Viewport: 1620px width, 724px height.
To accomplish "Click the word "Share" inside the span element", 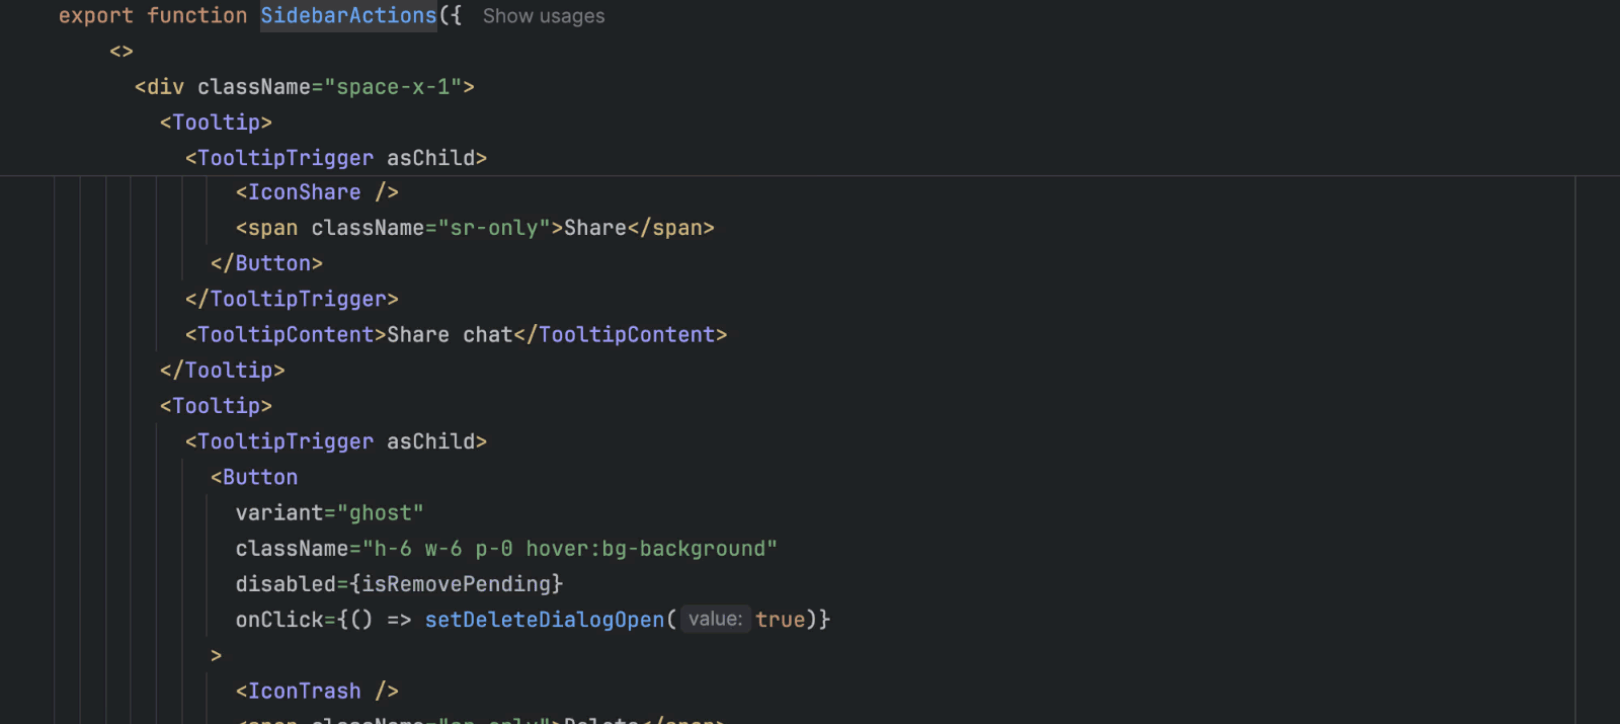I will [595, 228].
